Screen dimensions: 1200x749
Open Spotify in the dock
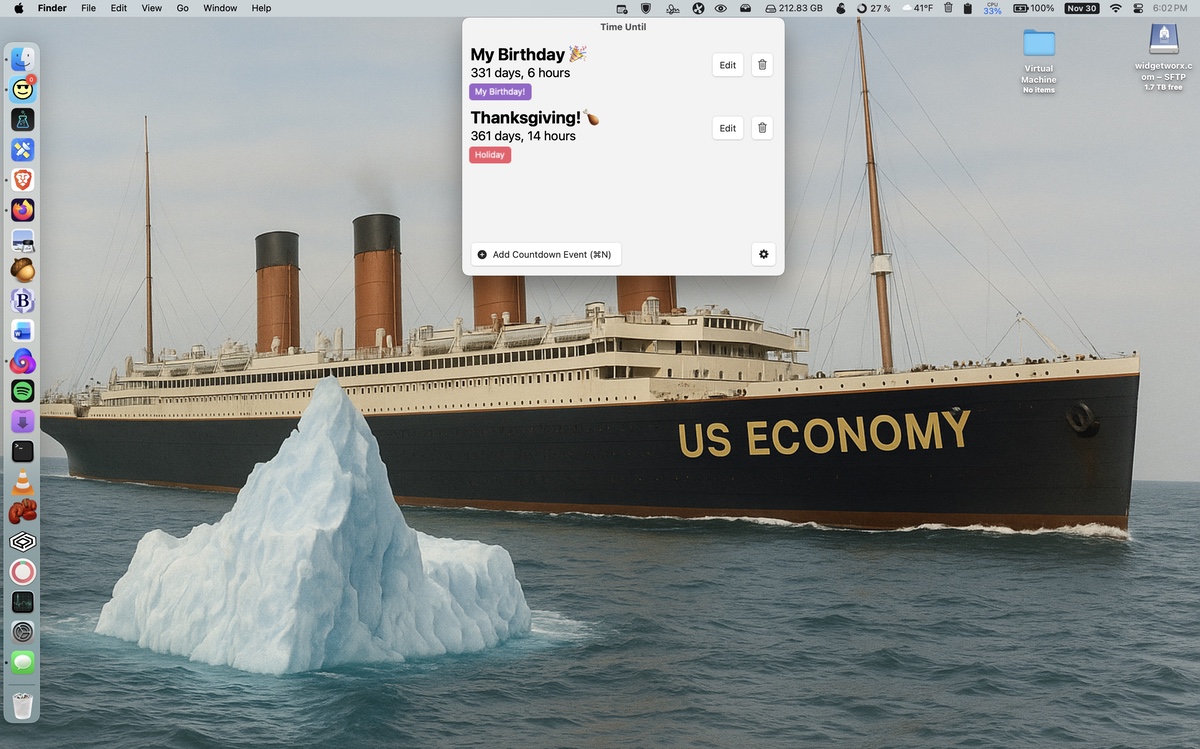tap(23, 391)
